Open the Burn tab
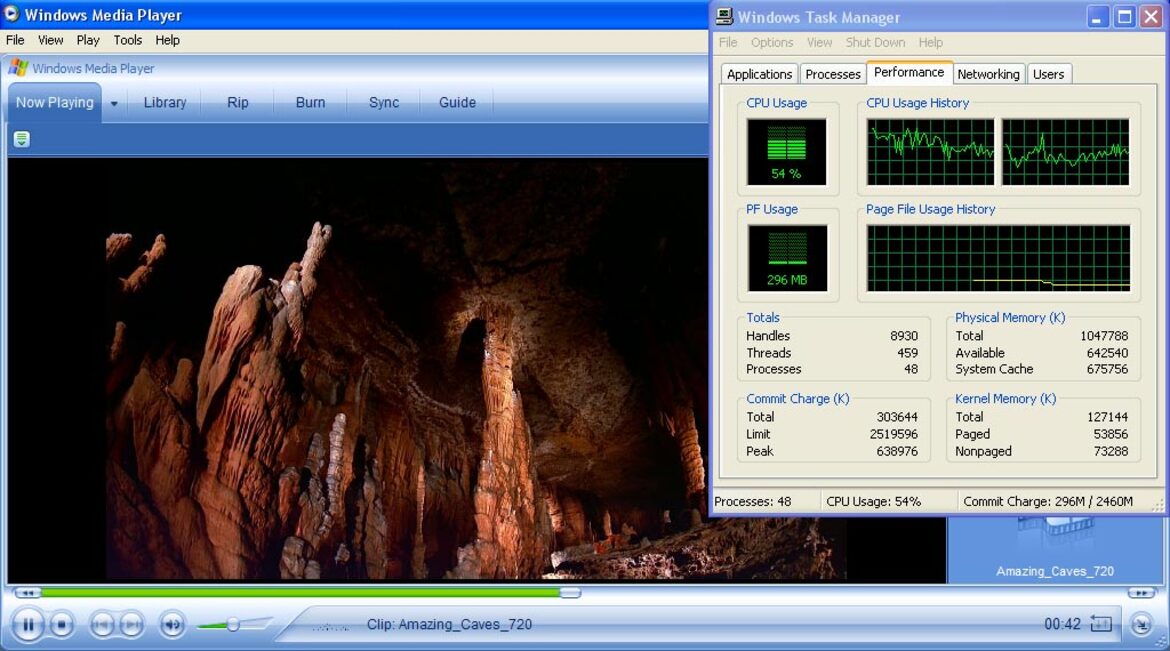 click(310, 102)
